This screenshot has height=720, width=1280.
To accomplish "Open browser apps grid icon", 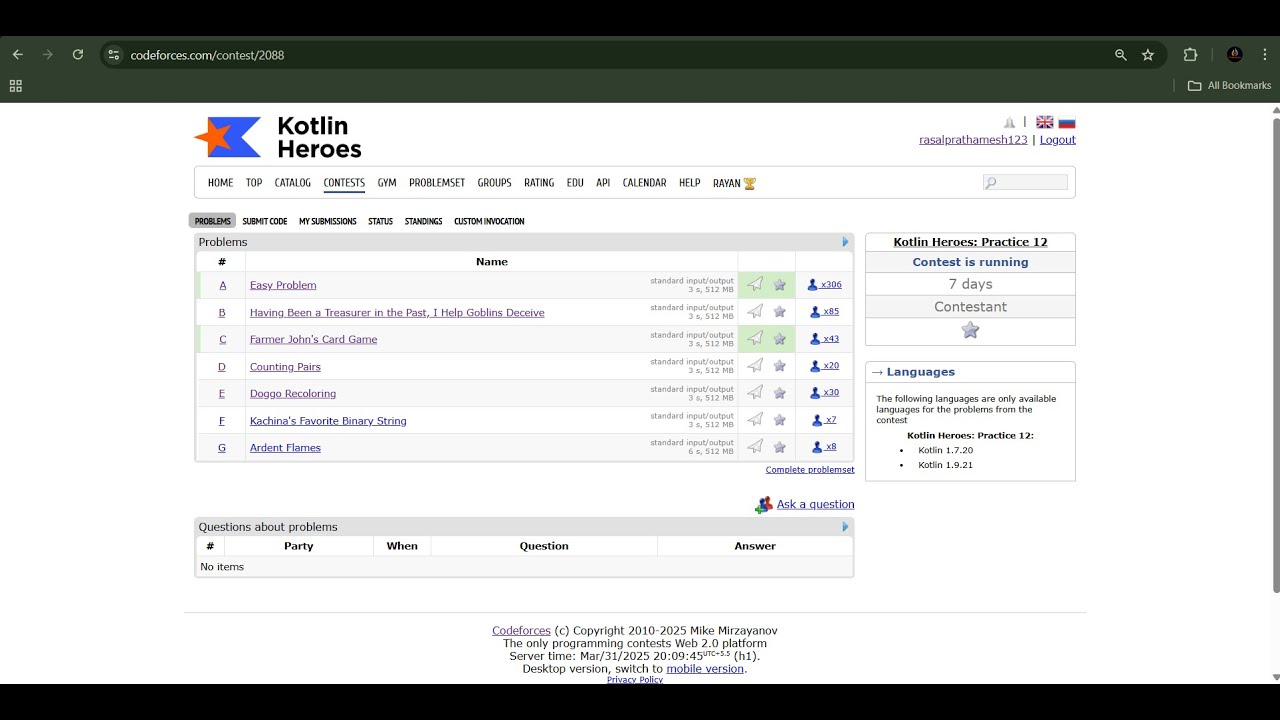I will (16, 86).
